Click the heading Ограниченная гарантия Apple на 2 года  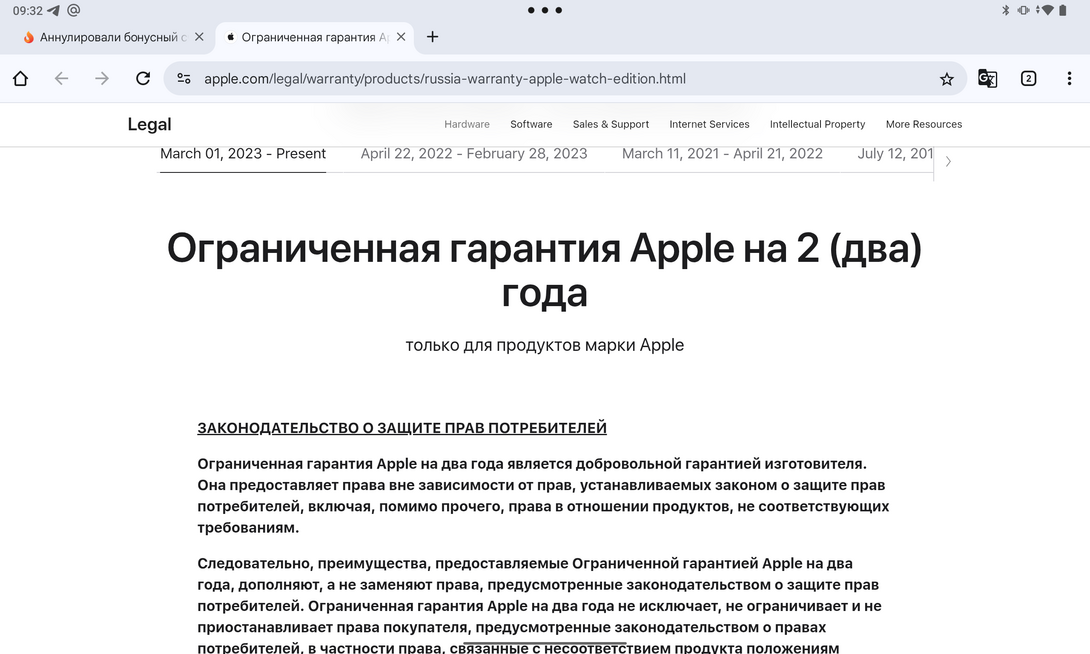tap(544, 270)
